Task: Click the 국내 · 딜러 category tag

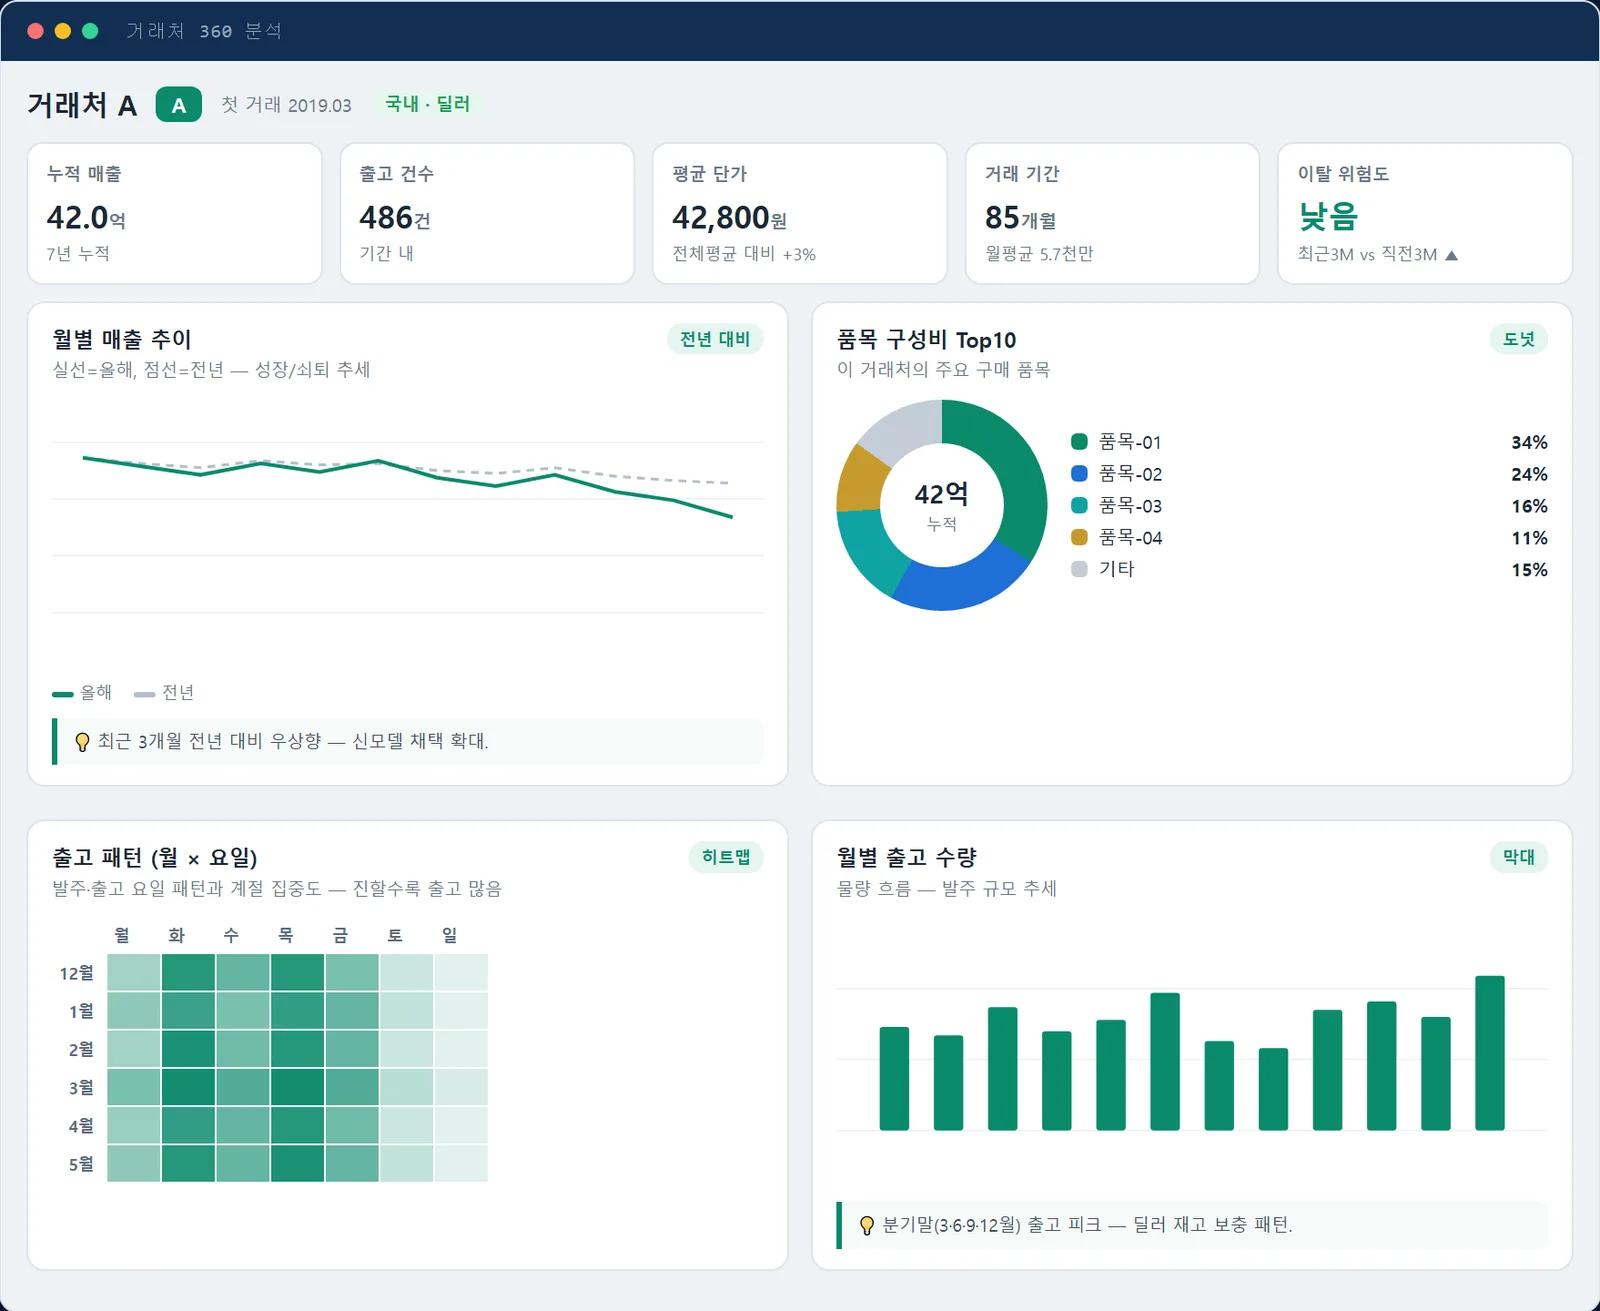Action: click(x=428, y=104)
